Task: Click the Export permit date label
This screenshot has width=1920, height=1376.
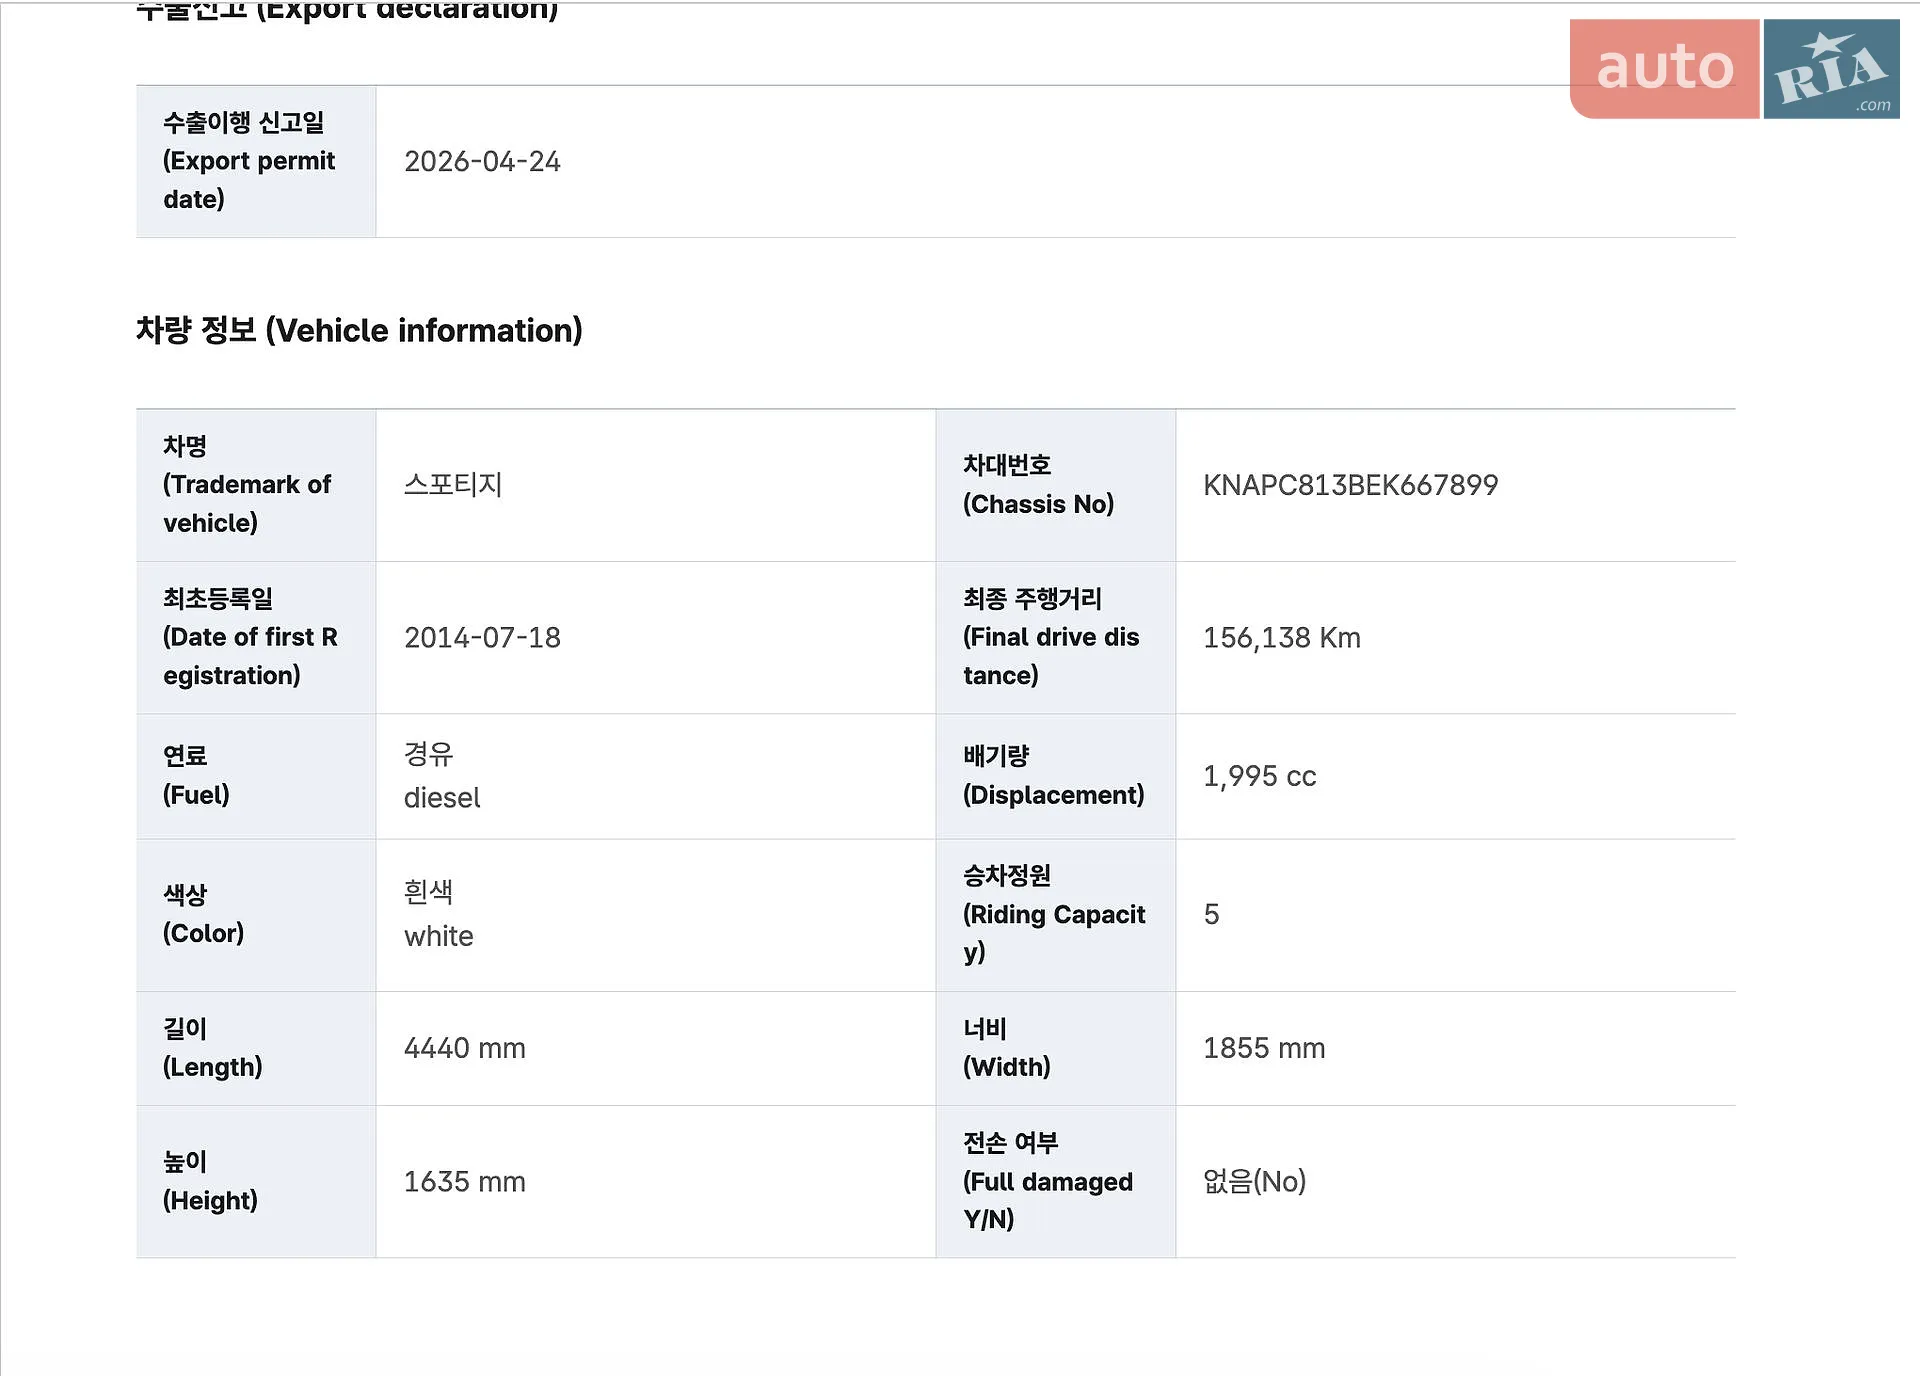Action: (249, 161)
